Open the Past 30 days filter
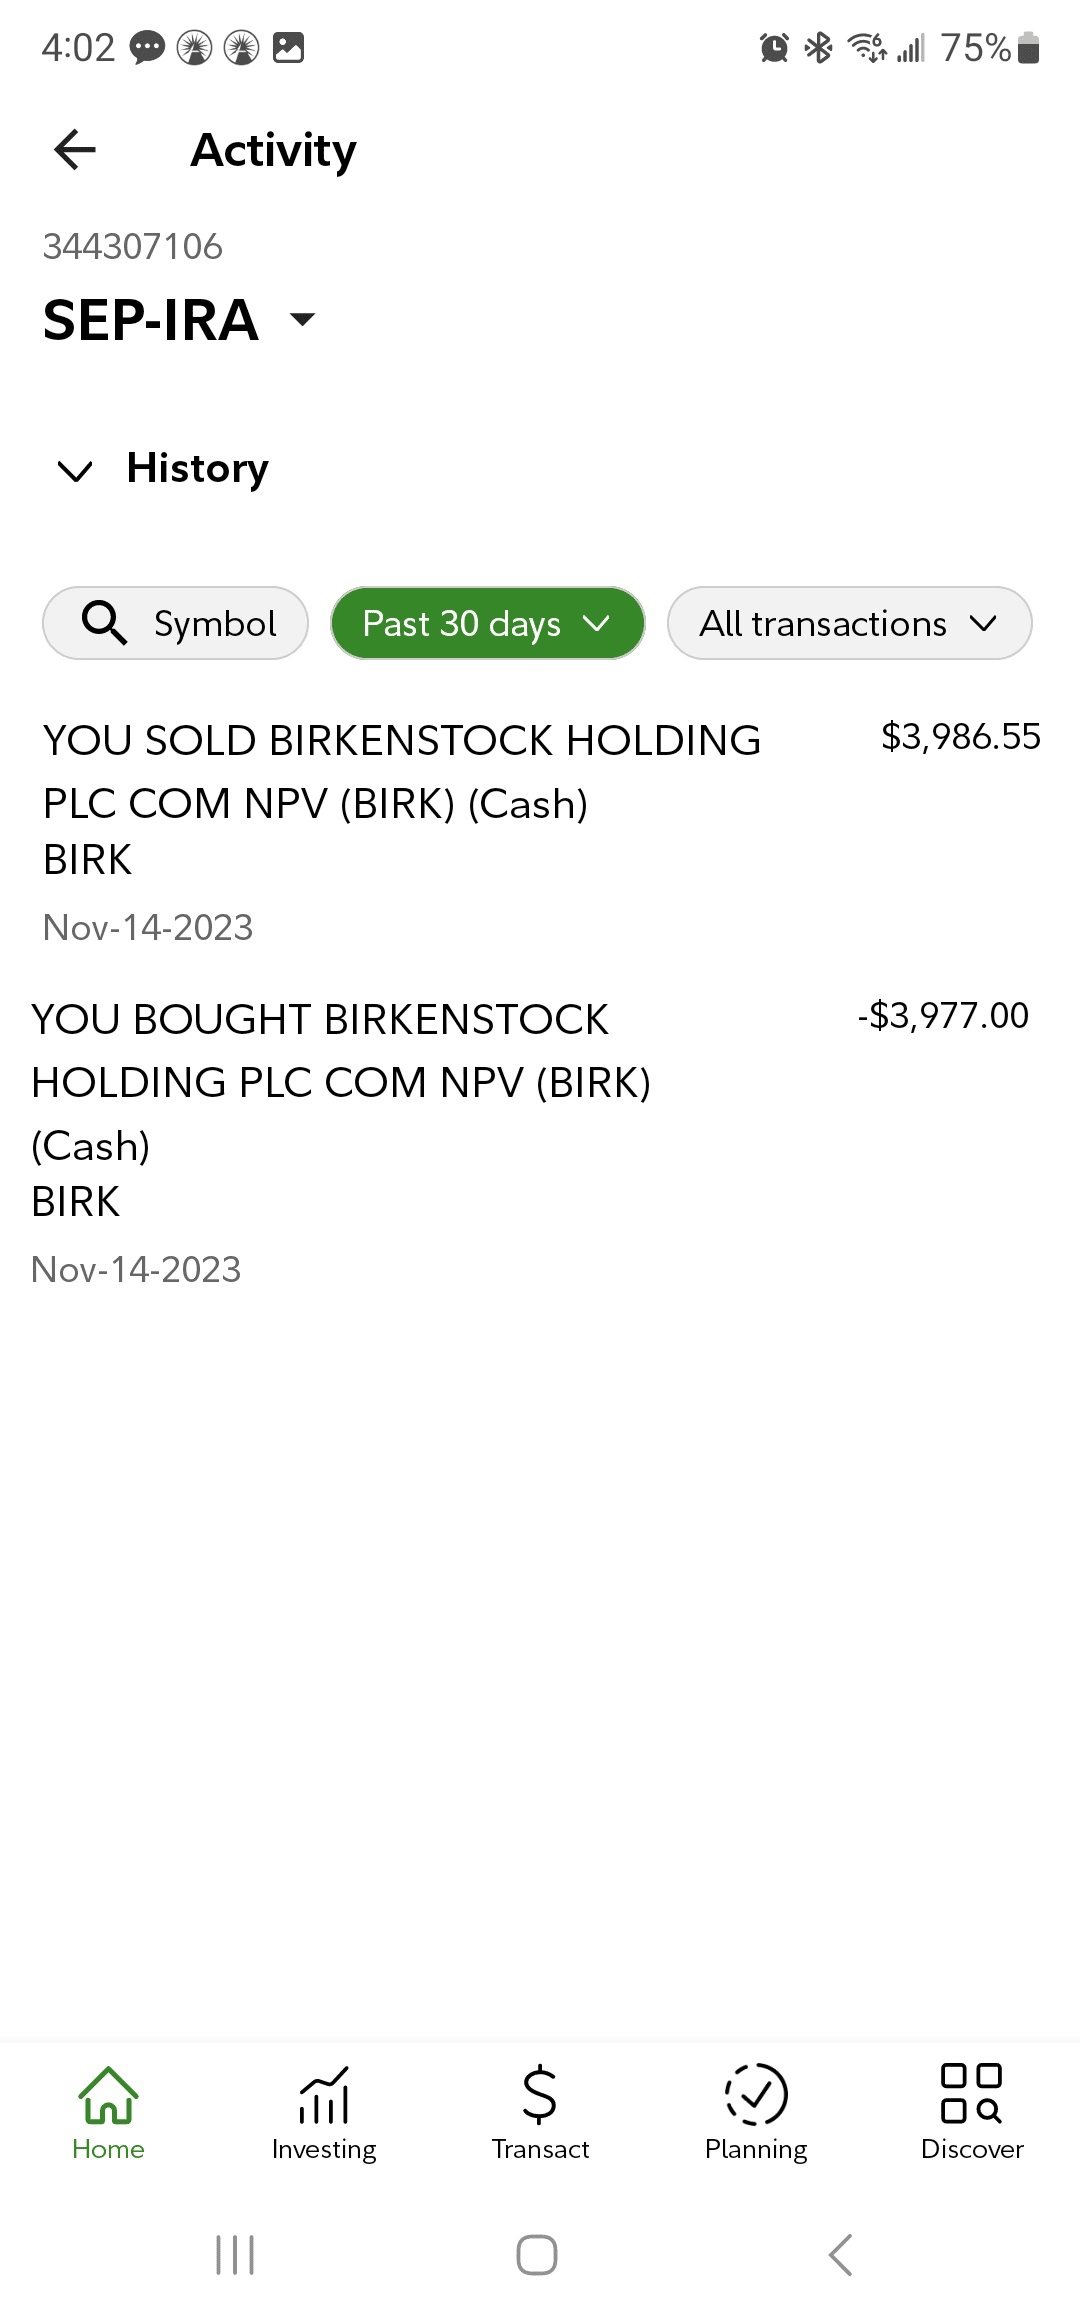The height and width of the screenshot is (2316, 1080). click(x=487, y=623)
